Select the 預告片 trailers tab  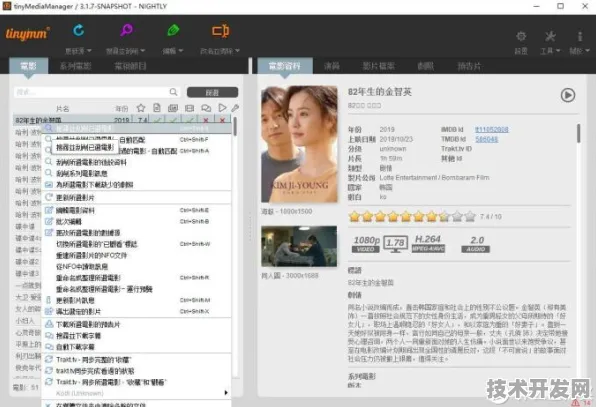point(469,66)
